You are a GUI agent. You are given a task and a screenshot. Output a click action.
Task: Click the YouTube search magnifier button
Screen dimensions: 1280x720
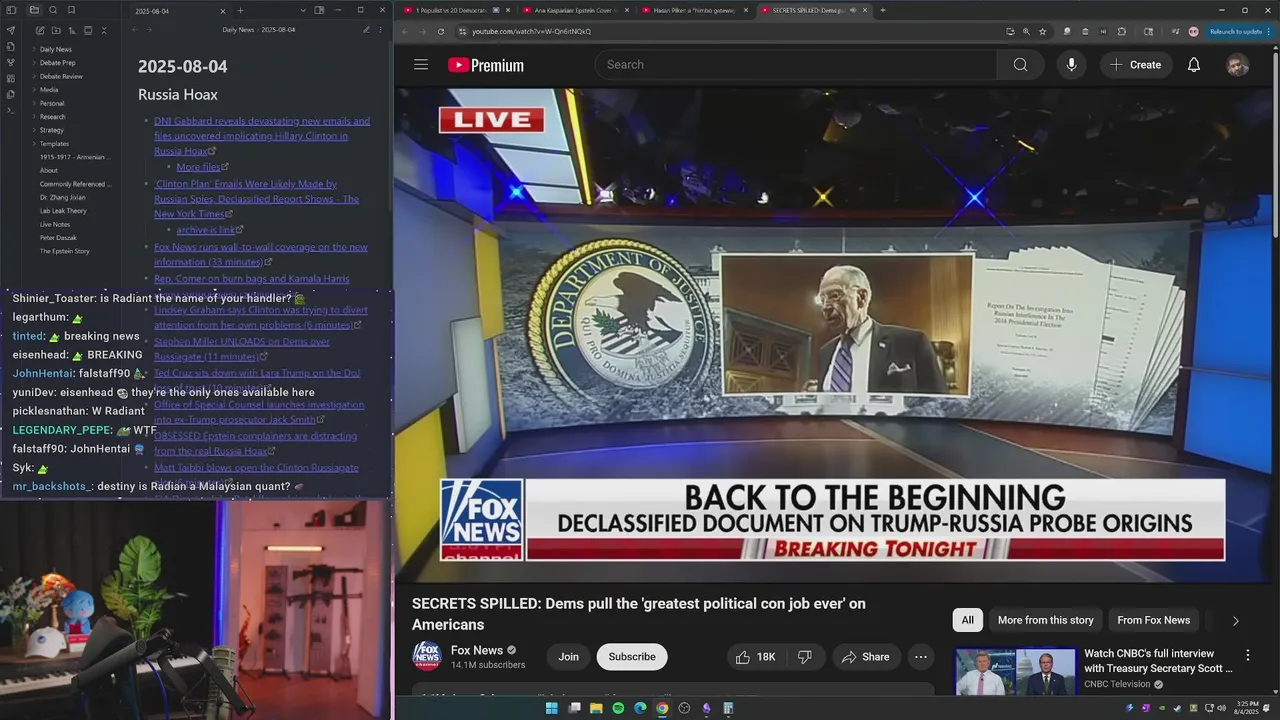tap(1020, 65)
